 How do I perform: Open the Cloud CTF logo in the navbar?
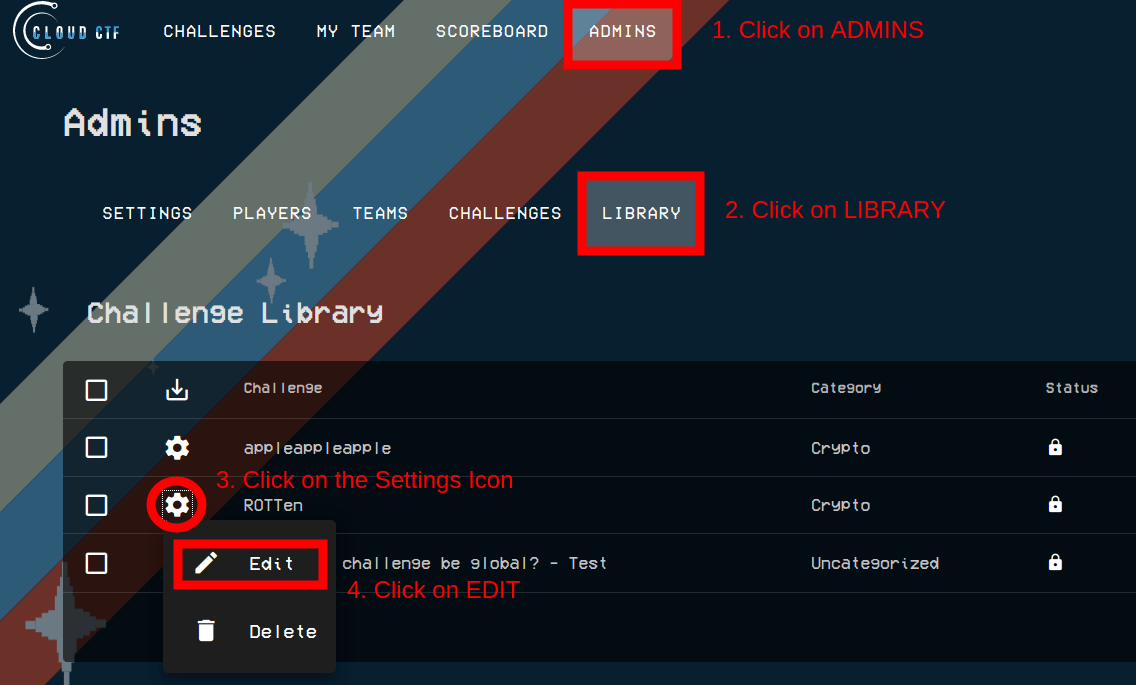point(65,31)
